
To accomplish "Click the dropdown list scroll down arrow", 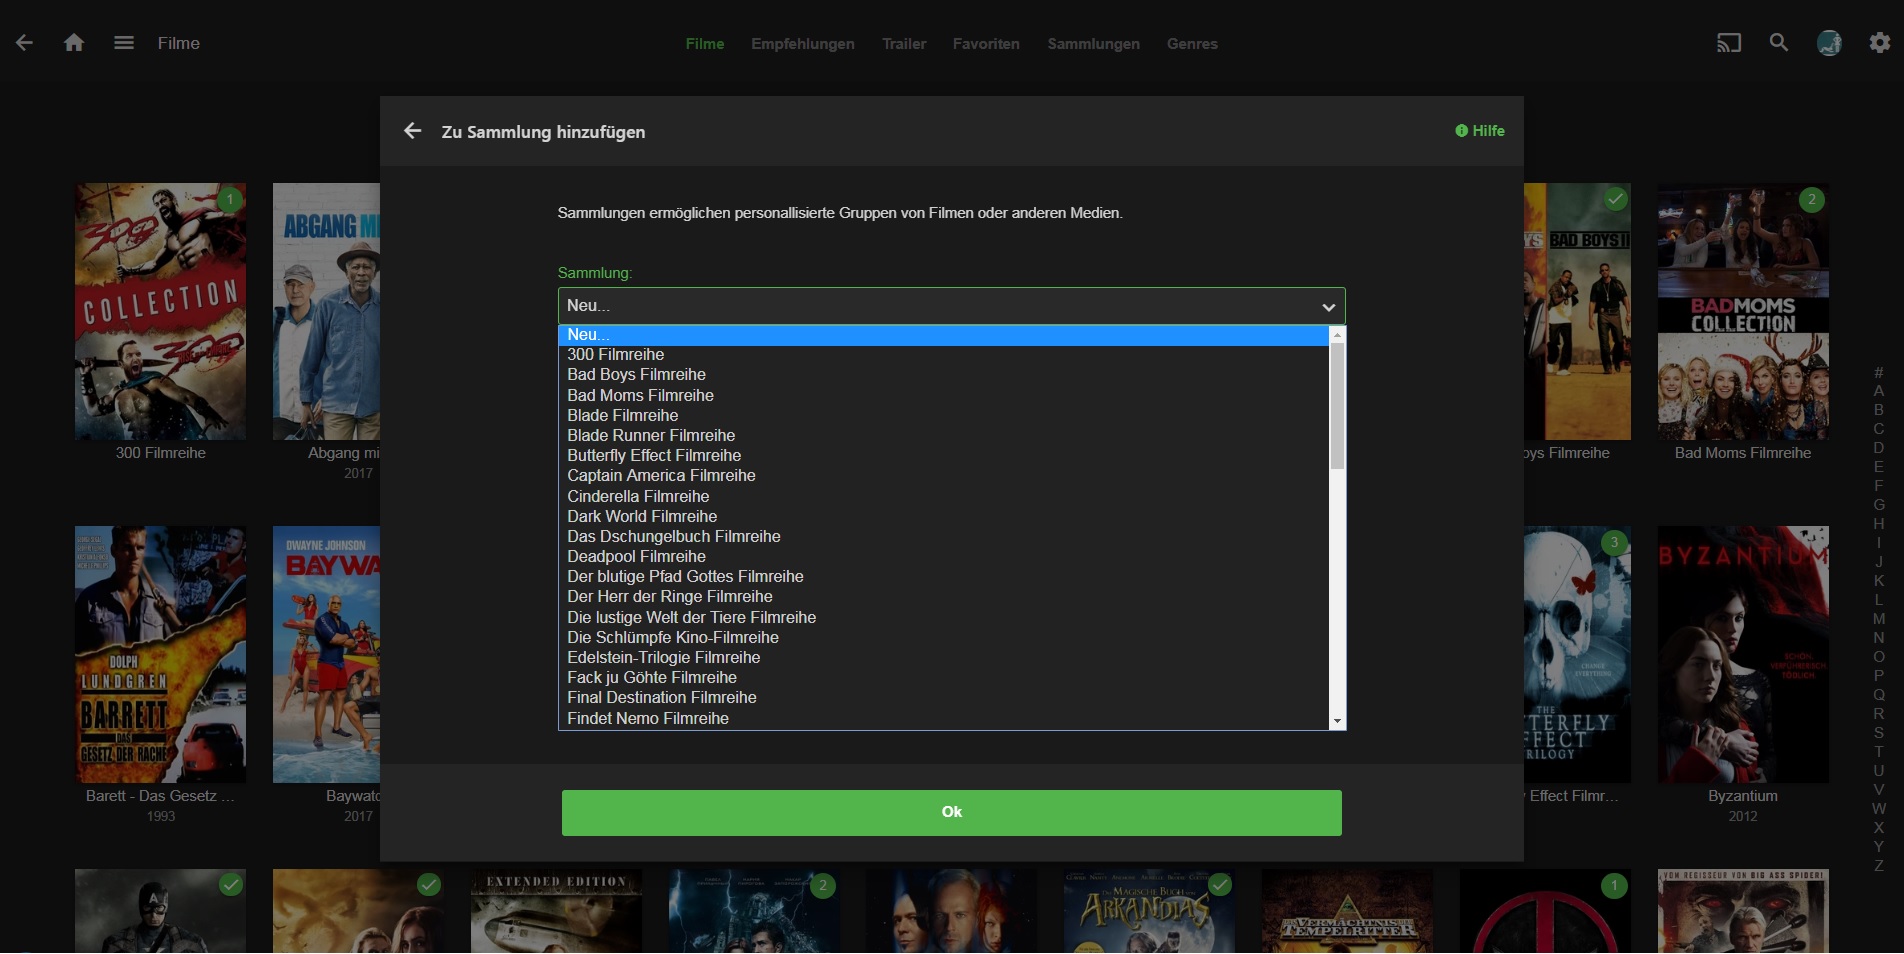I will [x=1337, y=721].
